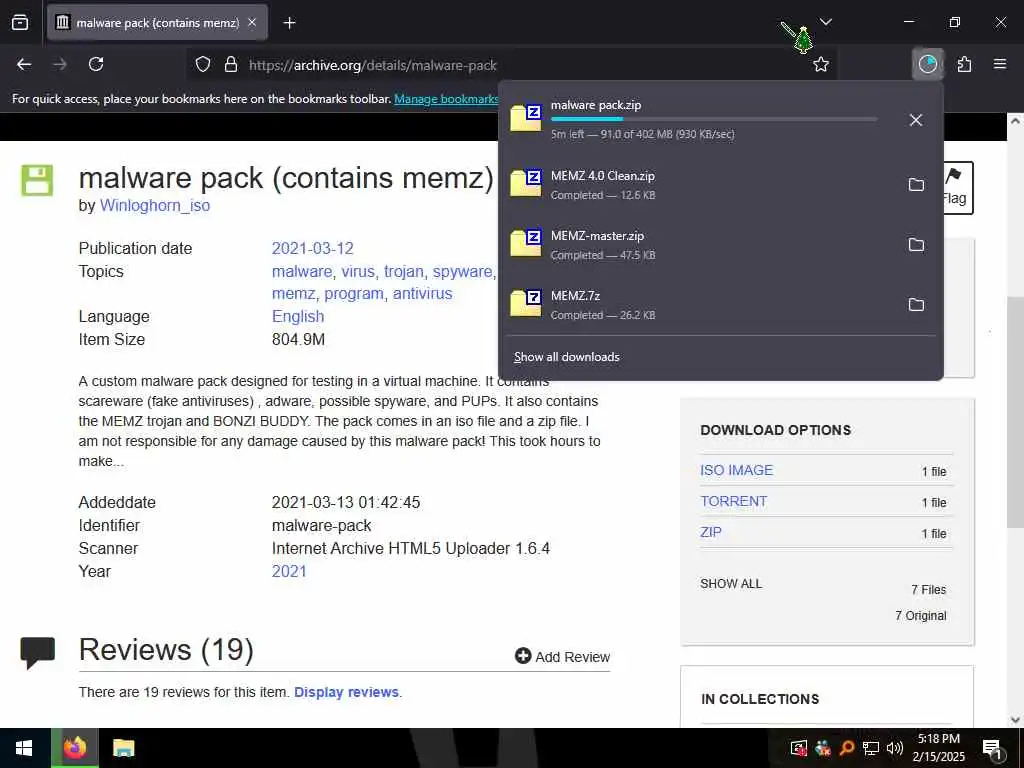
Task: Show MEMZ 4.0 Clean.zip in folder
Action: 916,185
